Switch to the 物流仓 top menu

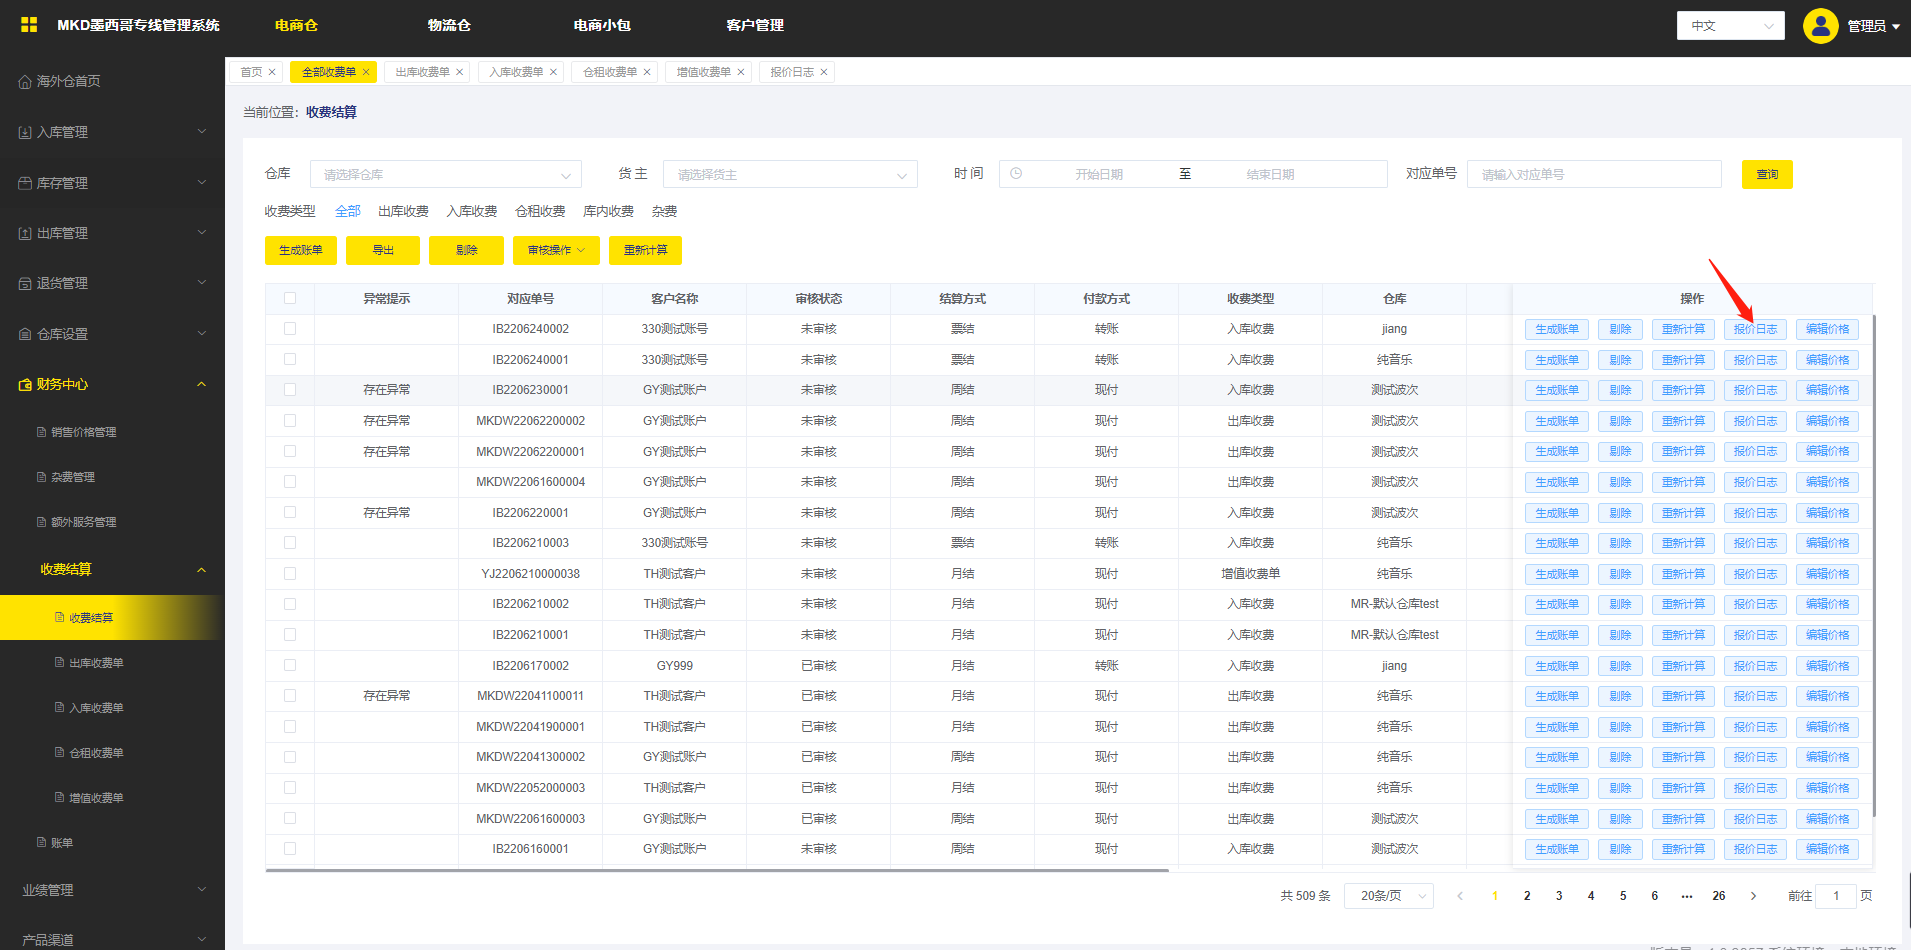[x=449, y=25]
